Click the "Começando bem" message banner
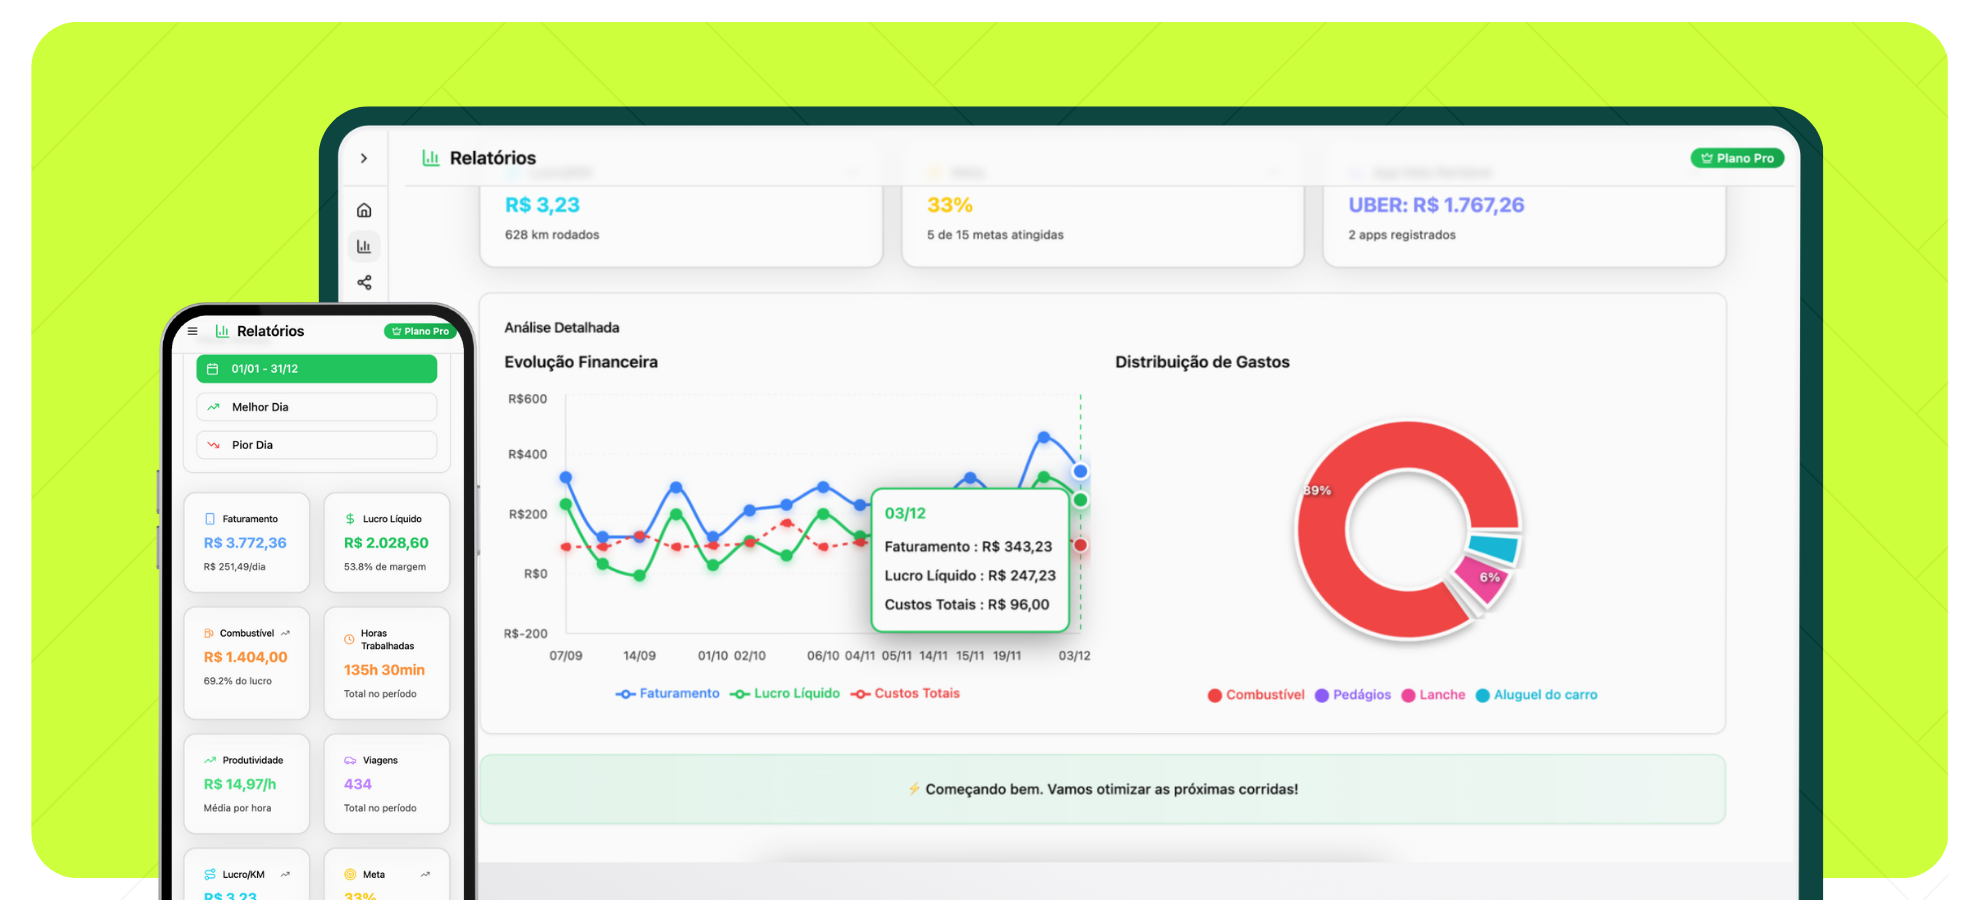This screenshot has width=1980, height=900. pyautogui.click(x=1103, y=789)
